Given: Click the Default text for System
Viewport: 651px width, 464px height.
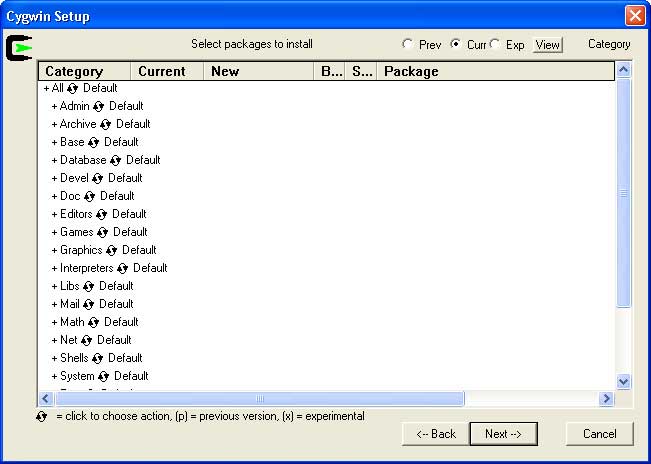Looking at the screenshot, I should click(131, 376).
